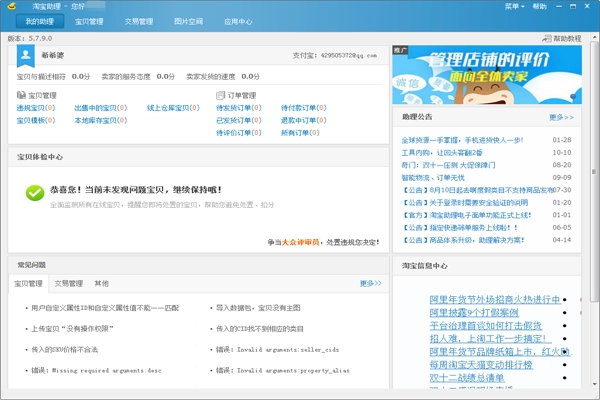Screen dimensions: 600x400
Task: Click the scrollbar down arrow
Action: click(594, 384)
